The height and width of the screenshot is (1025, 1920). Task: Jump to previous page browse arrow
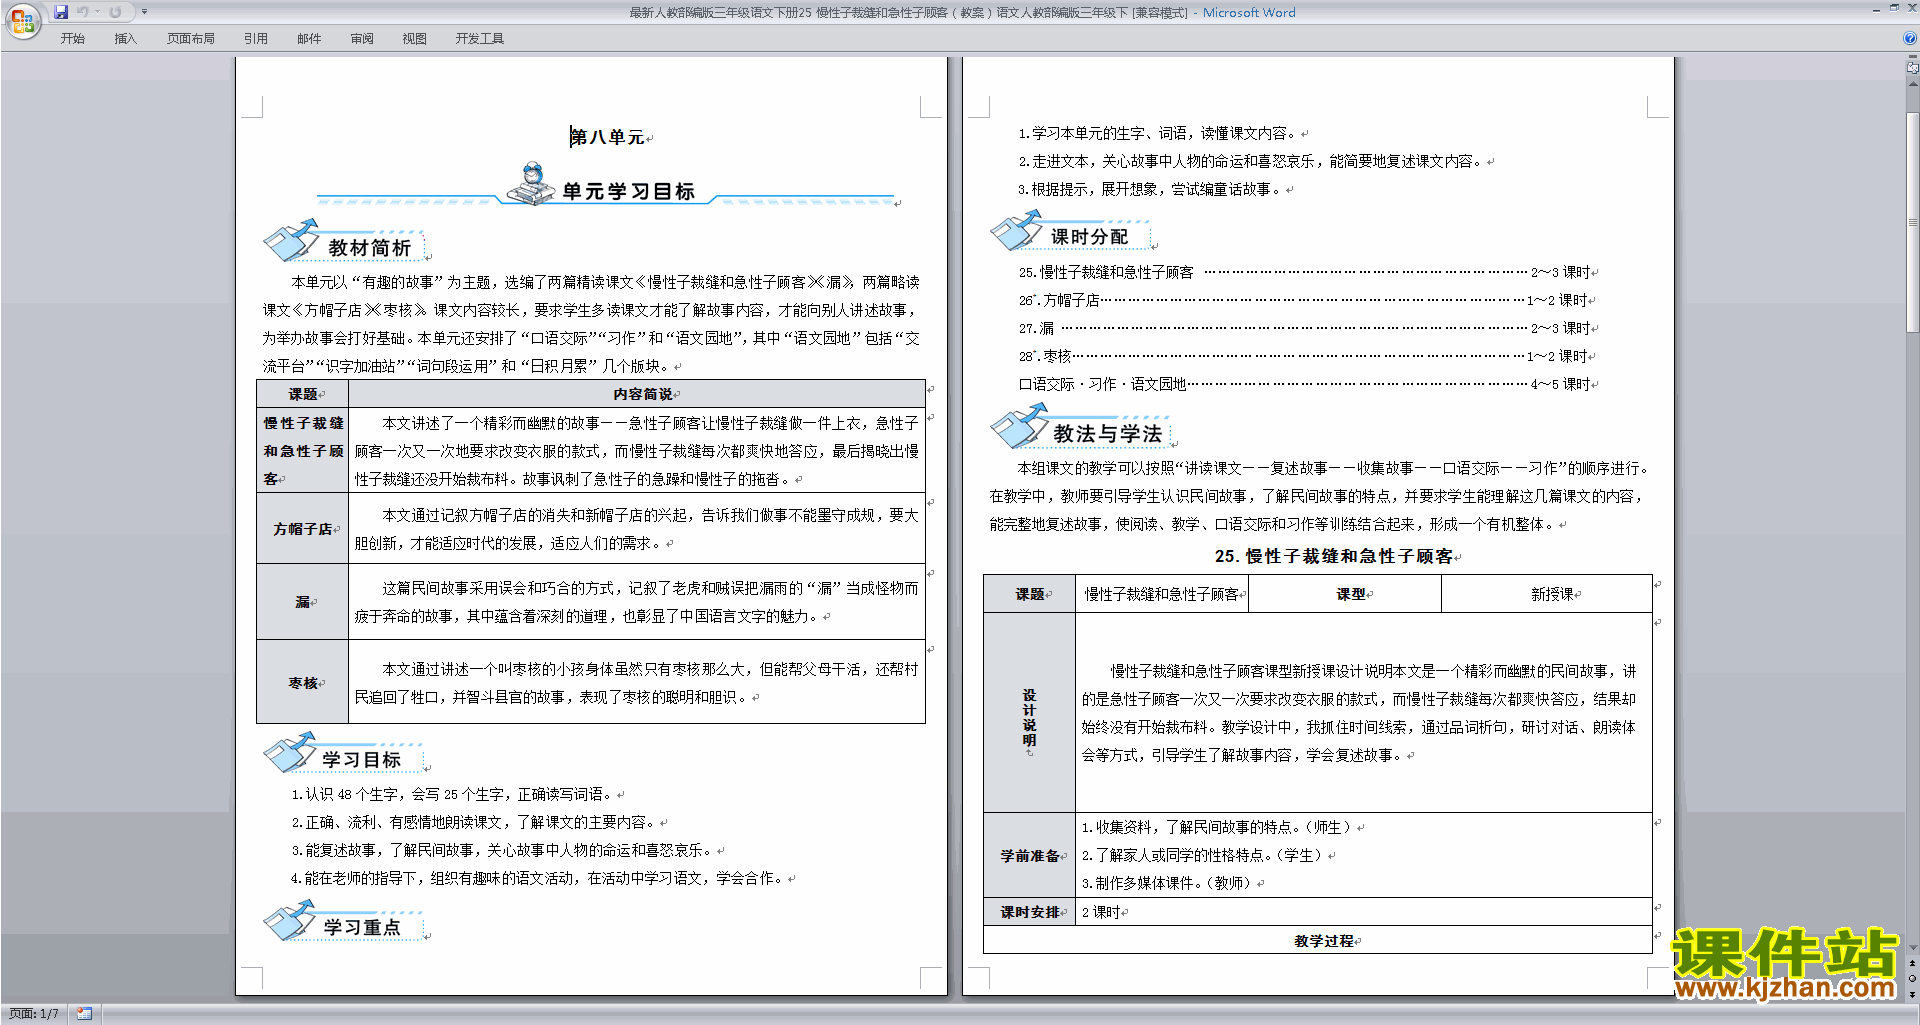(1912, 963)
